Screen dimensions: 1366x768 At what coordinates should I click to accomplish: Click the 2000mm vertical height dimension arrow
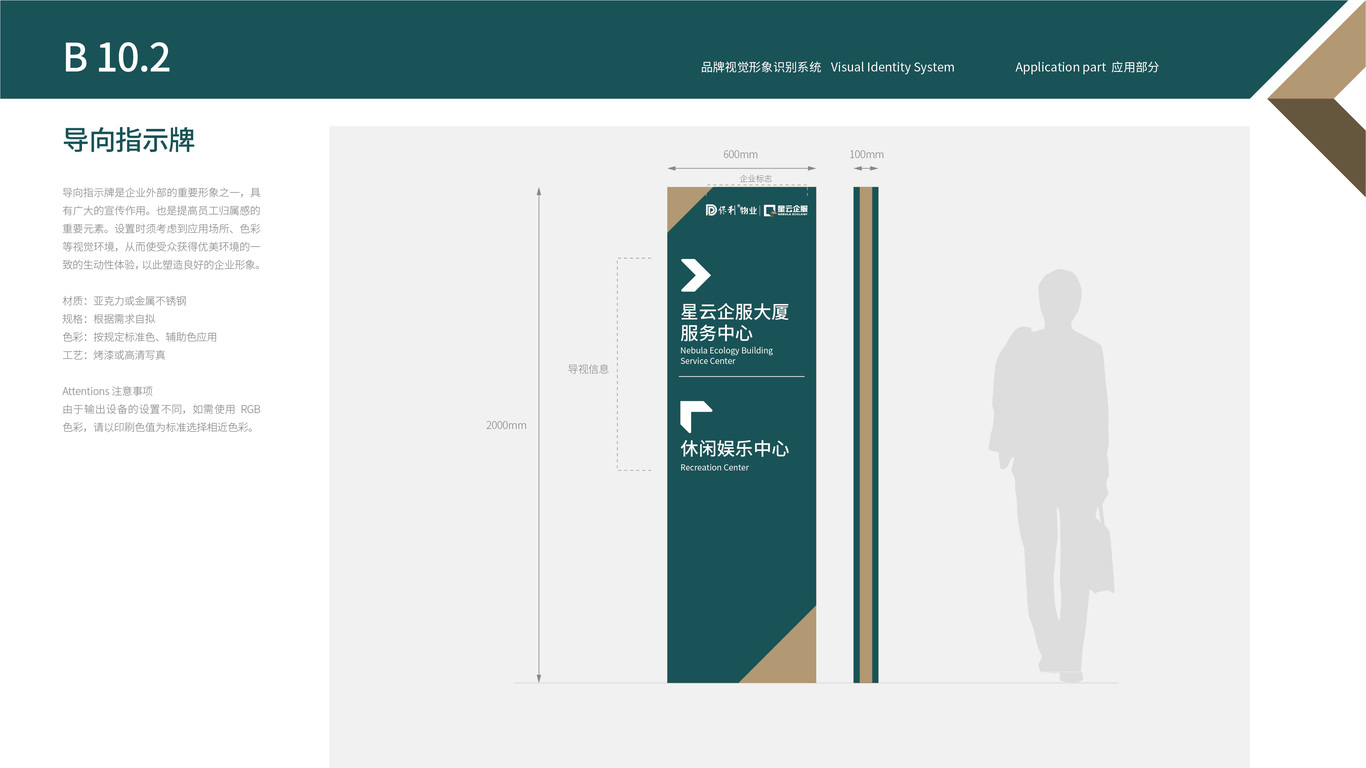[x=539, y=435]
